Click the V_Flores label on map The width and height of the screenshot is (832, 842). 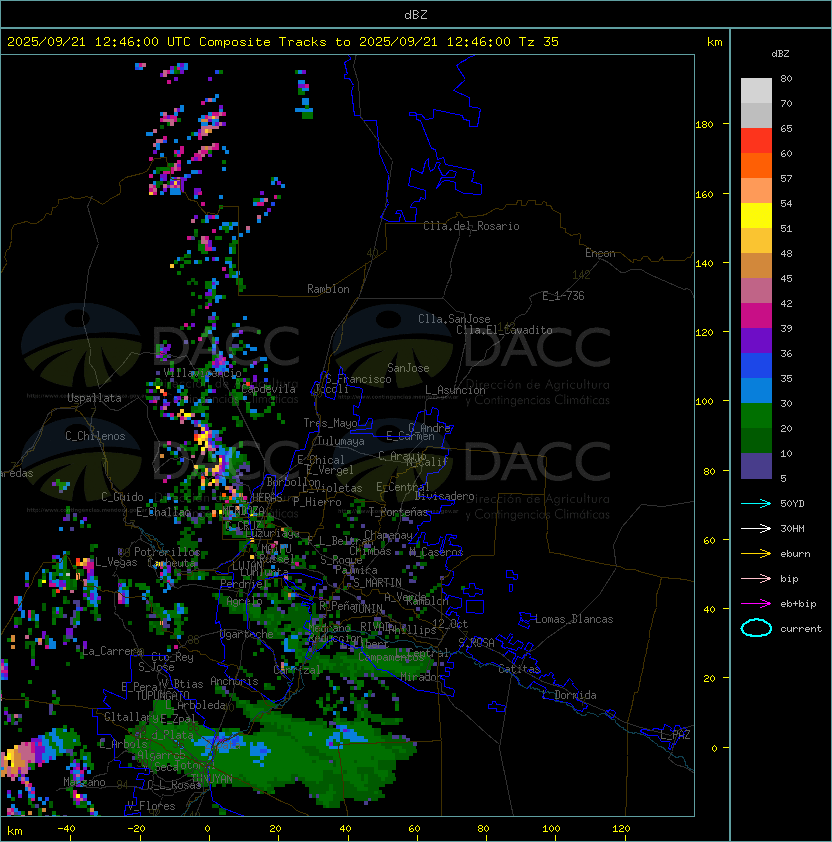tap(151, 806)
